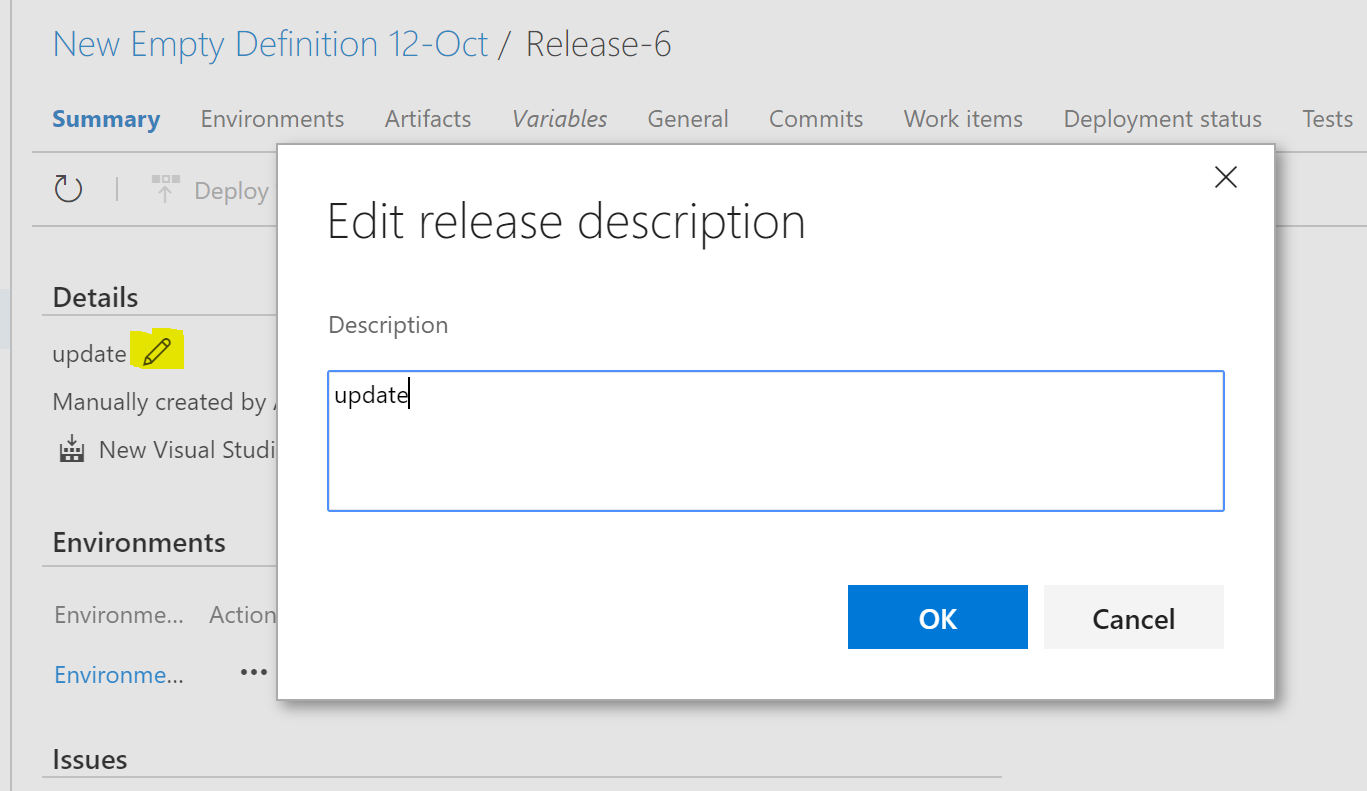Screen dimensions: 1367x791
Task: Click the Environment link under Environments
Action: [x=118, y=674]
